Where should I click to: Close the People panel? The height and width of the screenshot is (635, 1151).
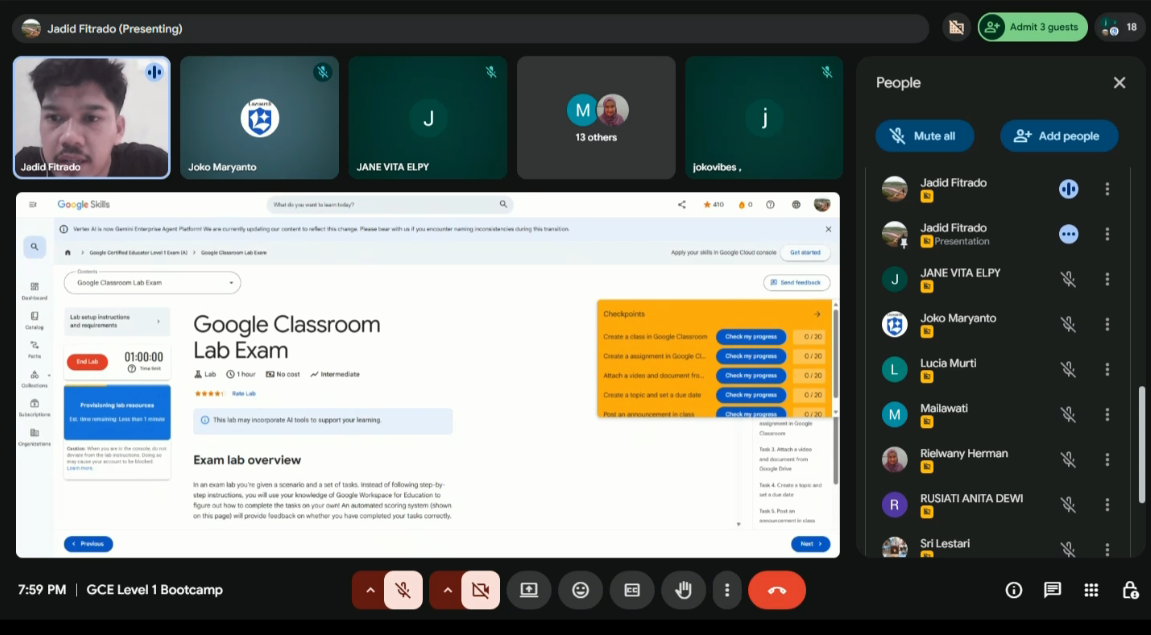coord(1119,83)
